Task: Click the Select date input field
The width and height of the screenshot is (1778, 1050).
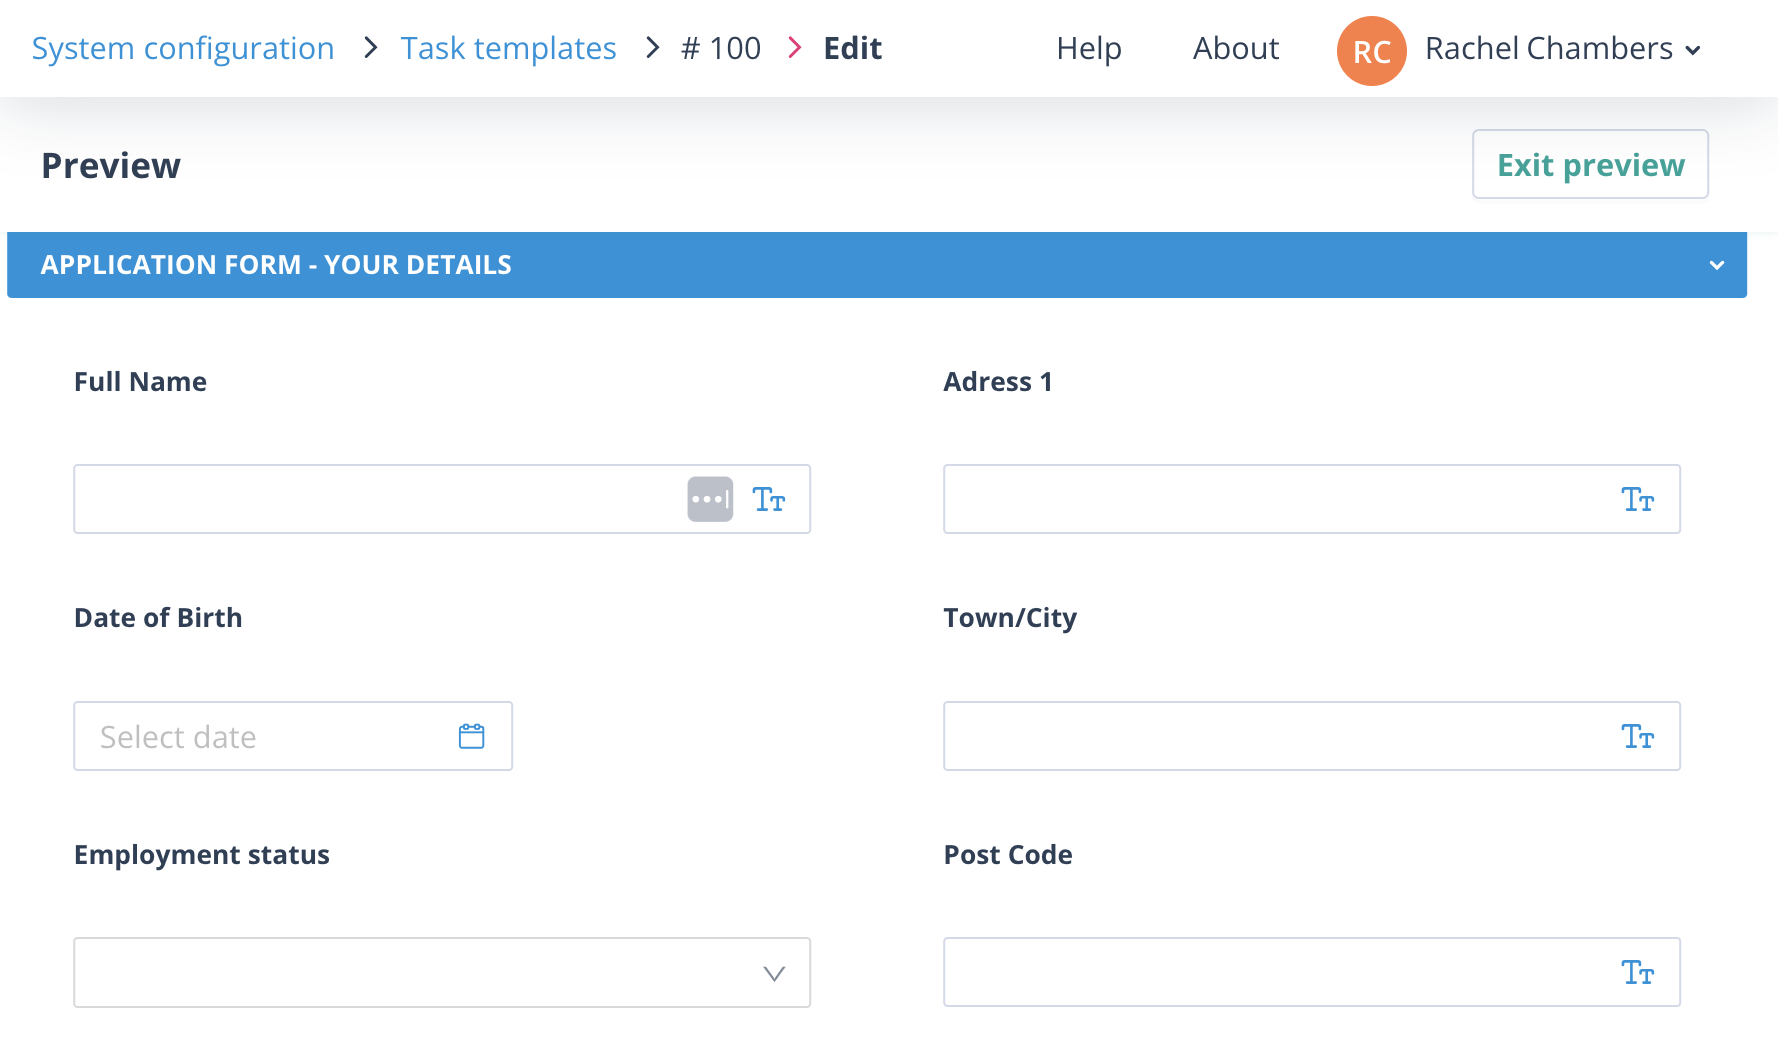Action: pos(293,736)
